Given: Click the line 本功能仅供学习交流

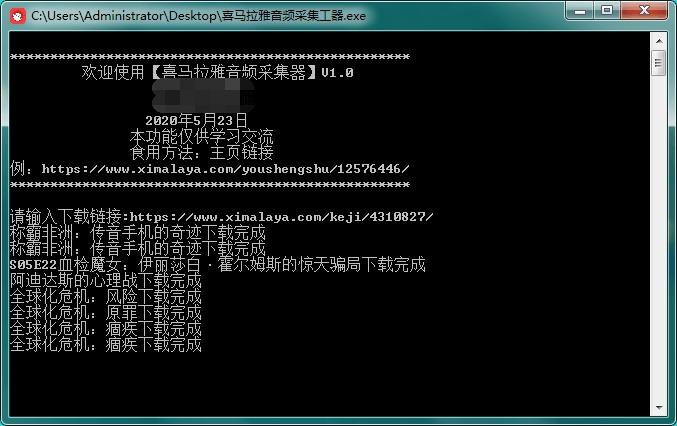Looking at the screenshot, I should pos(201,137).
